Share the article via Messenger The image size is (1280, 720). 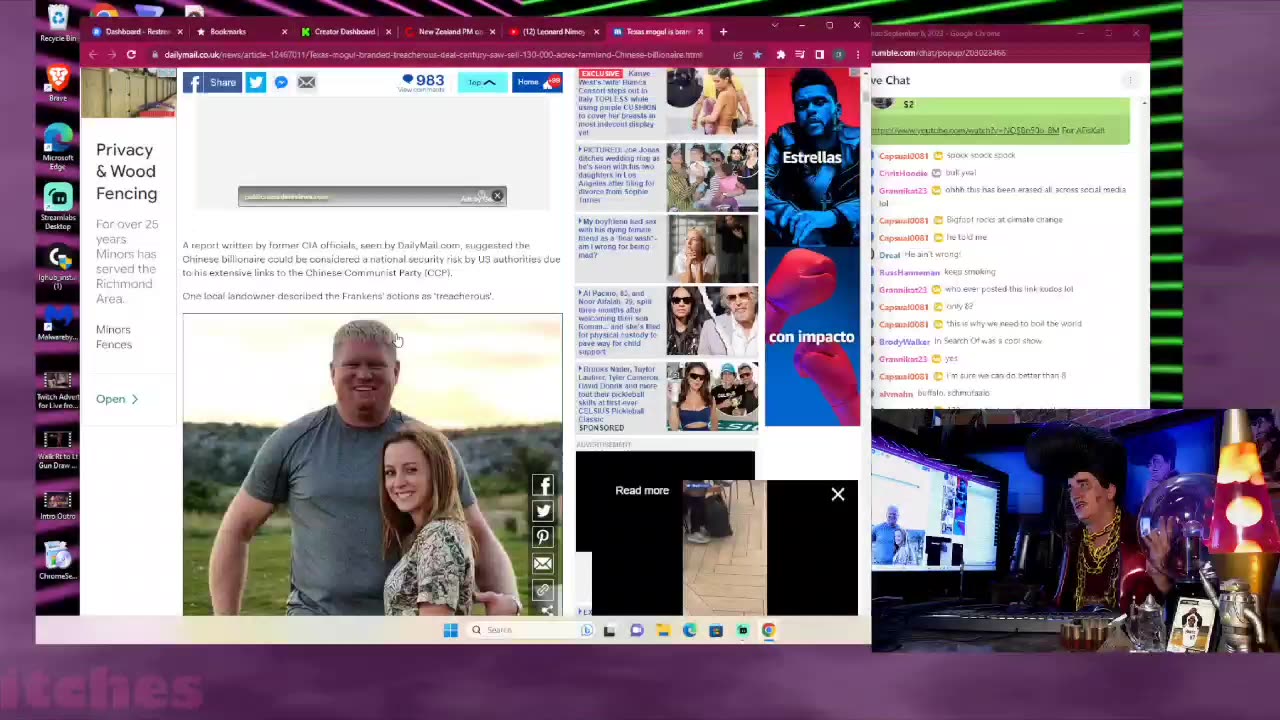pos(281,82)
